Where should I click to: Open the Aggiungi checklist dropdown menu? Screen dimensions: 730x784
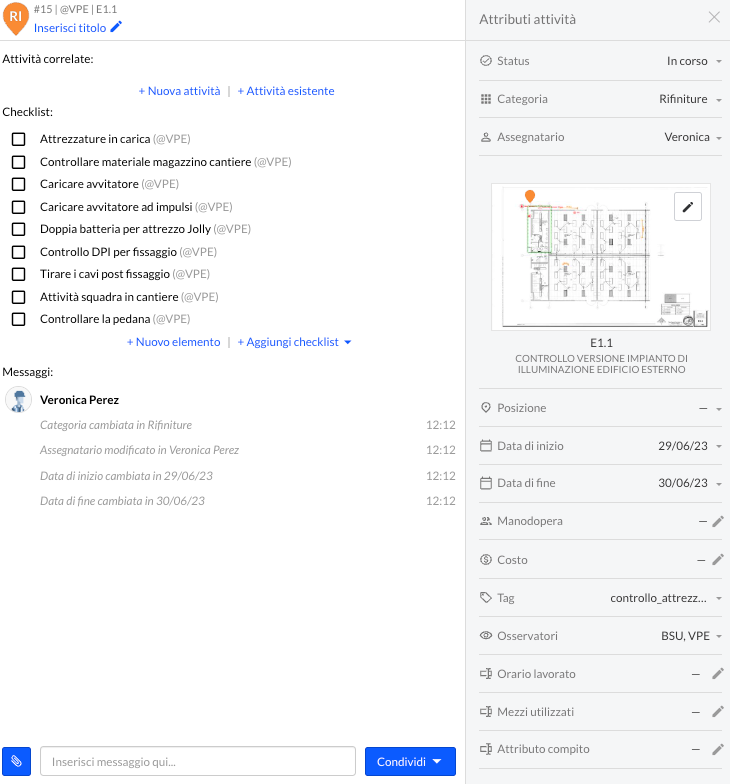pyautogui.click(x=295, y=342)
